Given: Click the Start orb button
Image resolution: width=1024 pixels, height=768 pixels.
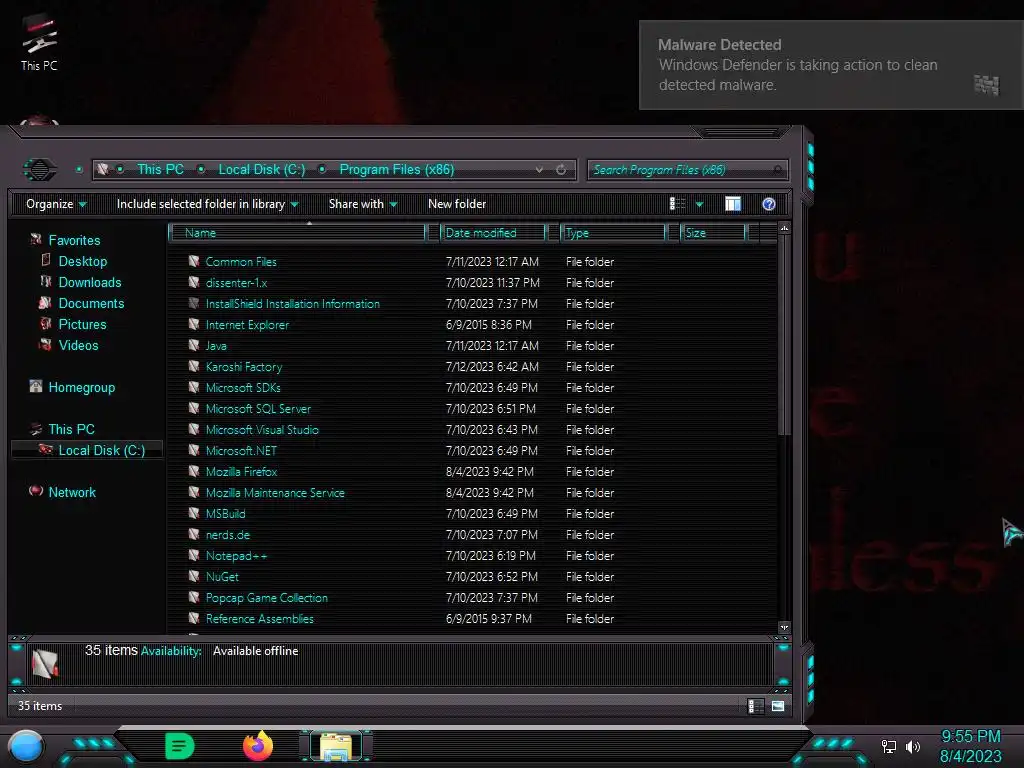Looking at the screenshot, I should pyautogui.click(x=26, y=747).
